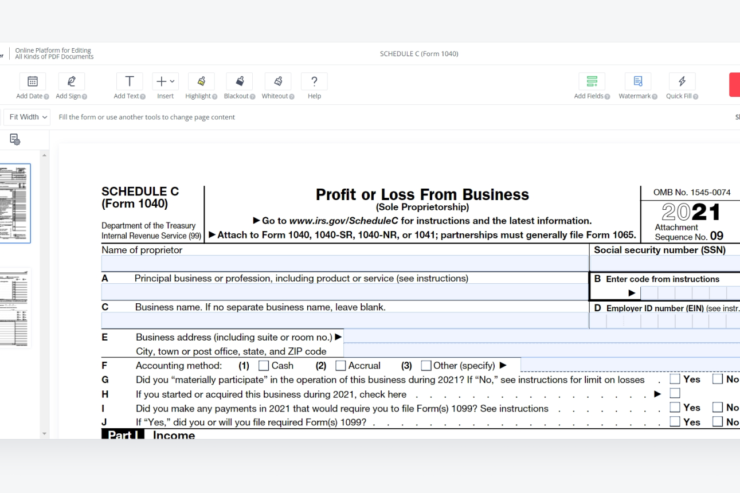Open the Add Sign tool
Image resolution: width=740 pixels, height=493 pixels.
71,86
